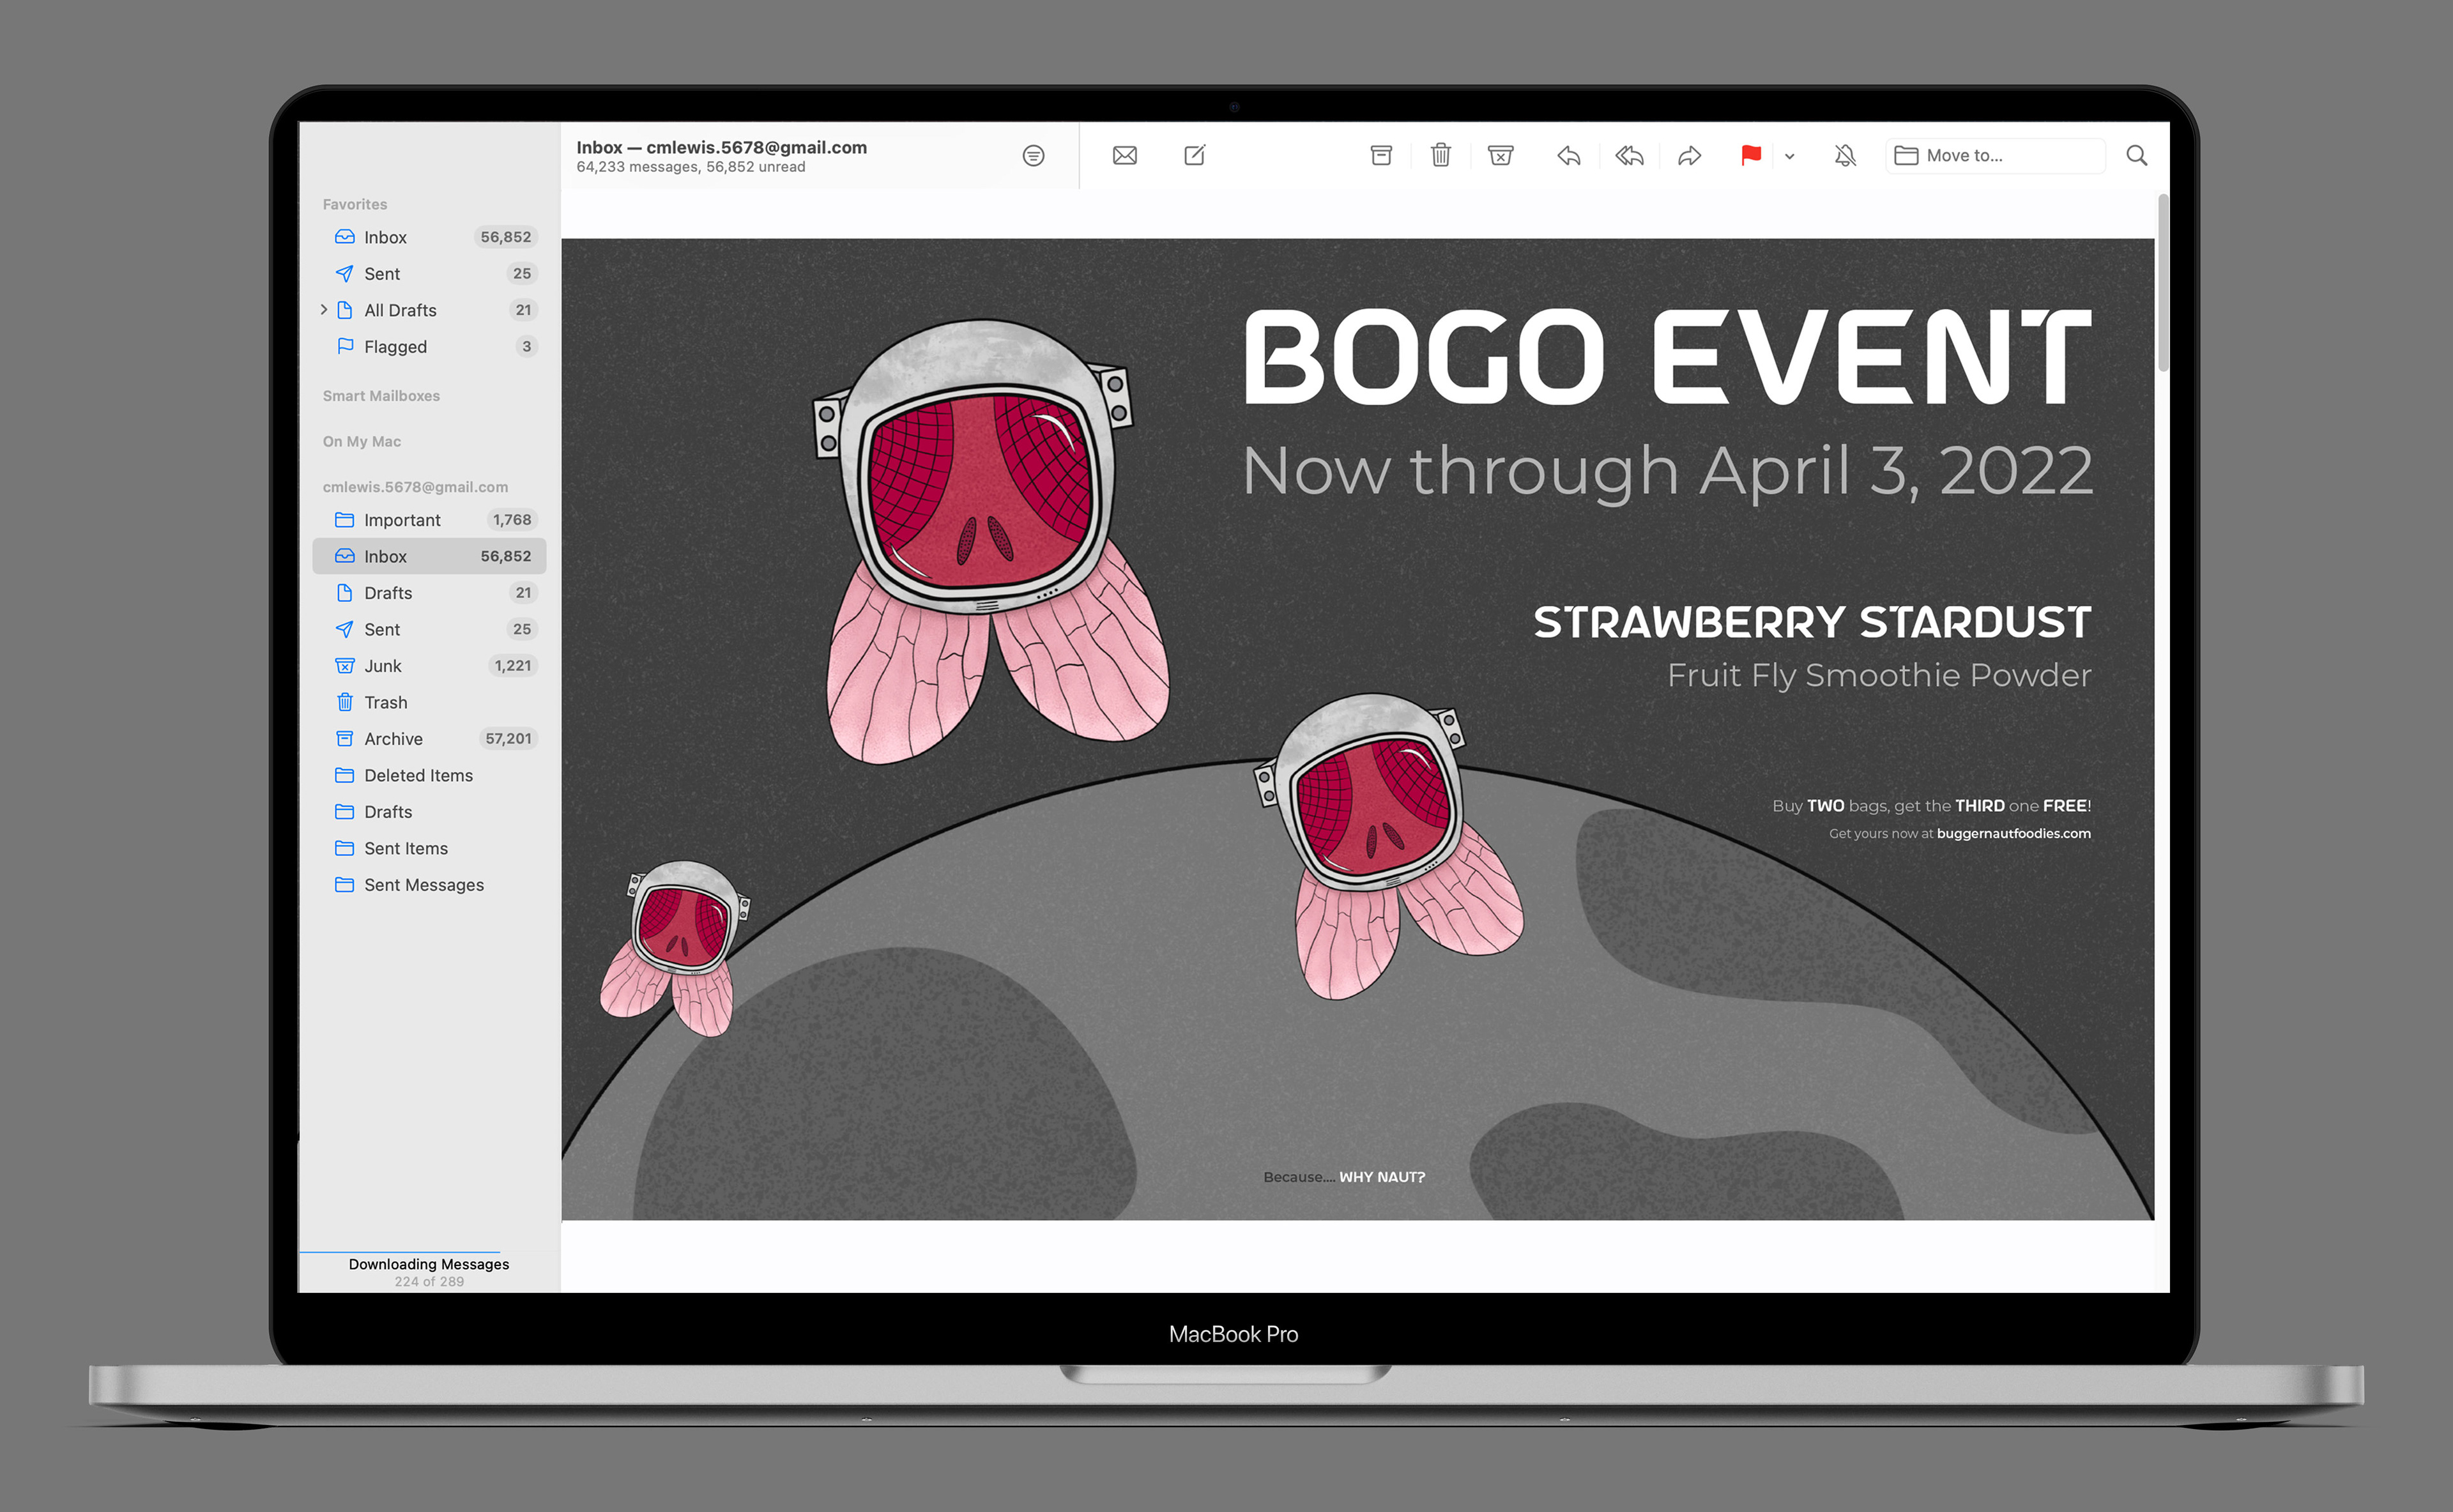Compose a new message
2453x1512 pixels.
click(1195, 155)
